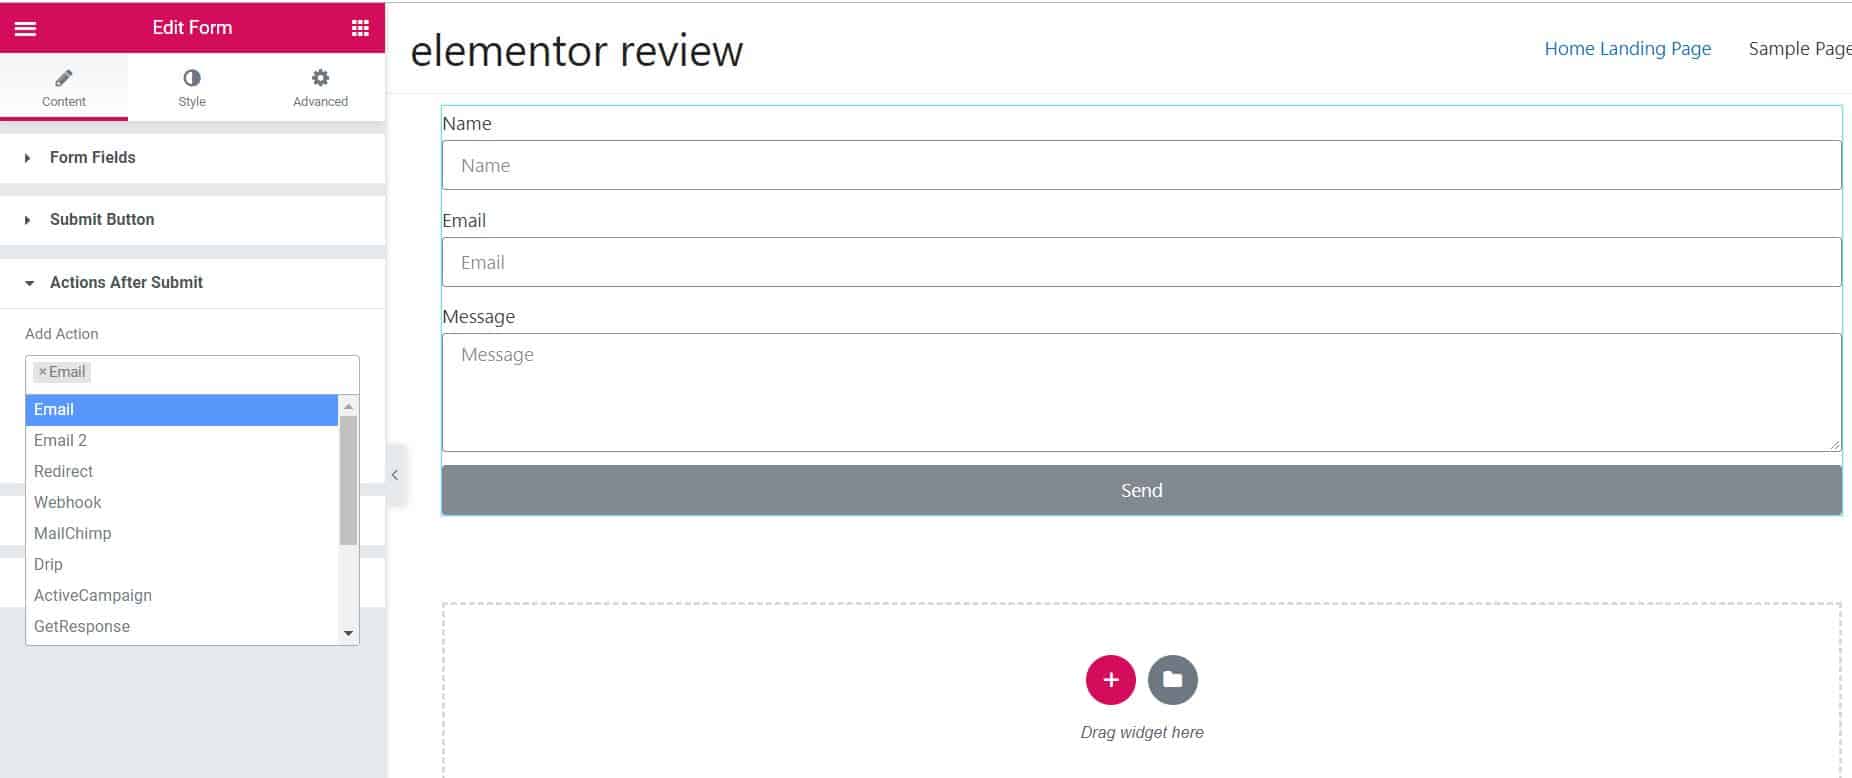Click the Send button on the form

click(1141, 490)
